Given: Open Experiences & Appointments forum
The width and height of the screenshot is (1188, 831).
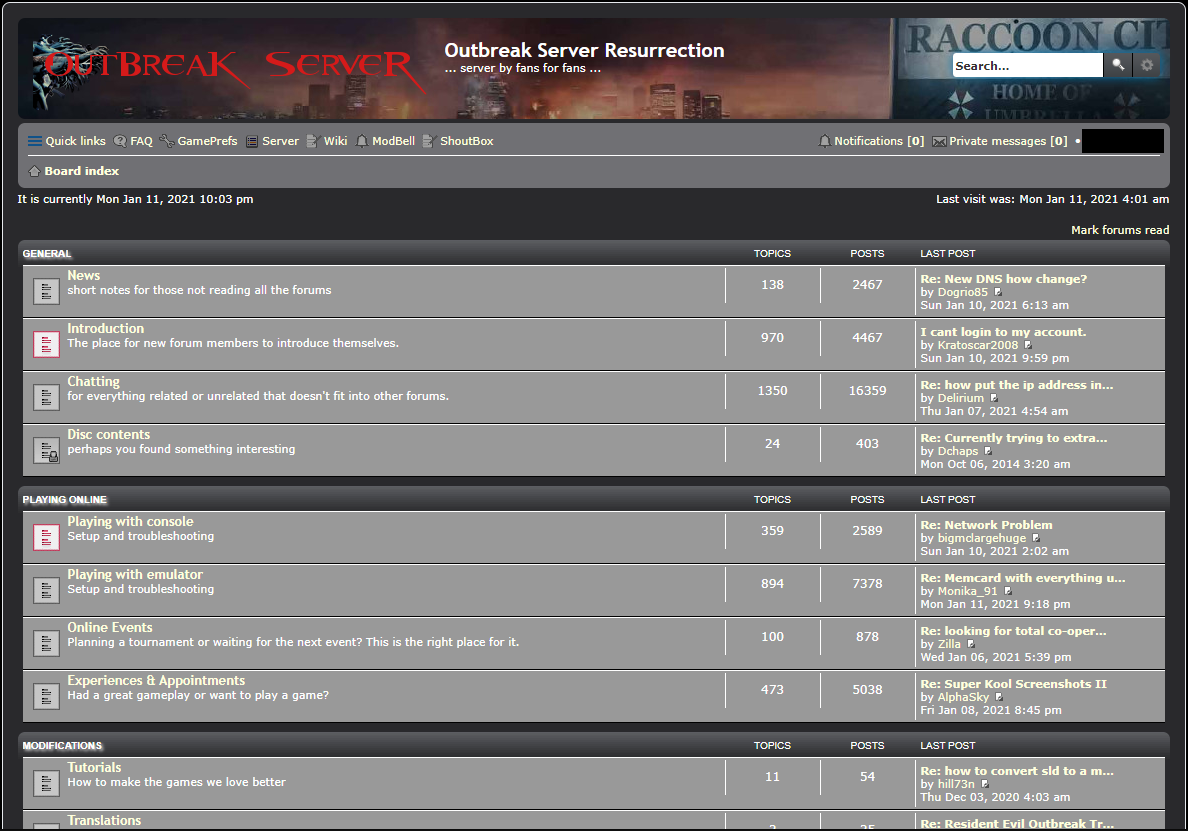Looking at the screenshot, I should point(156,681).
